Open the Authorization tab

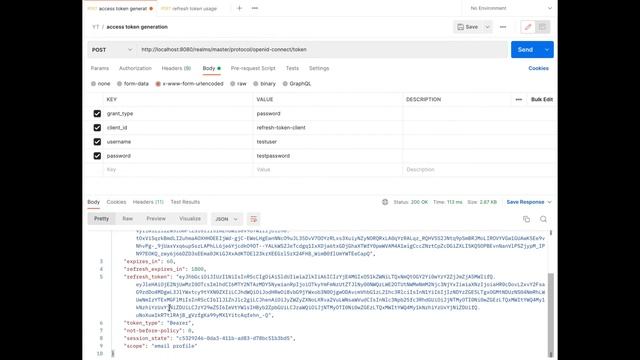pos(135,69)
